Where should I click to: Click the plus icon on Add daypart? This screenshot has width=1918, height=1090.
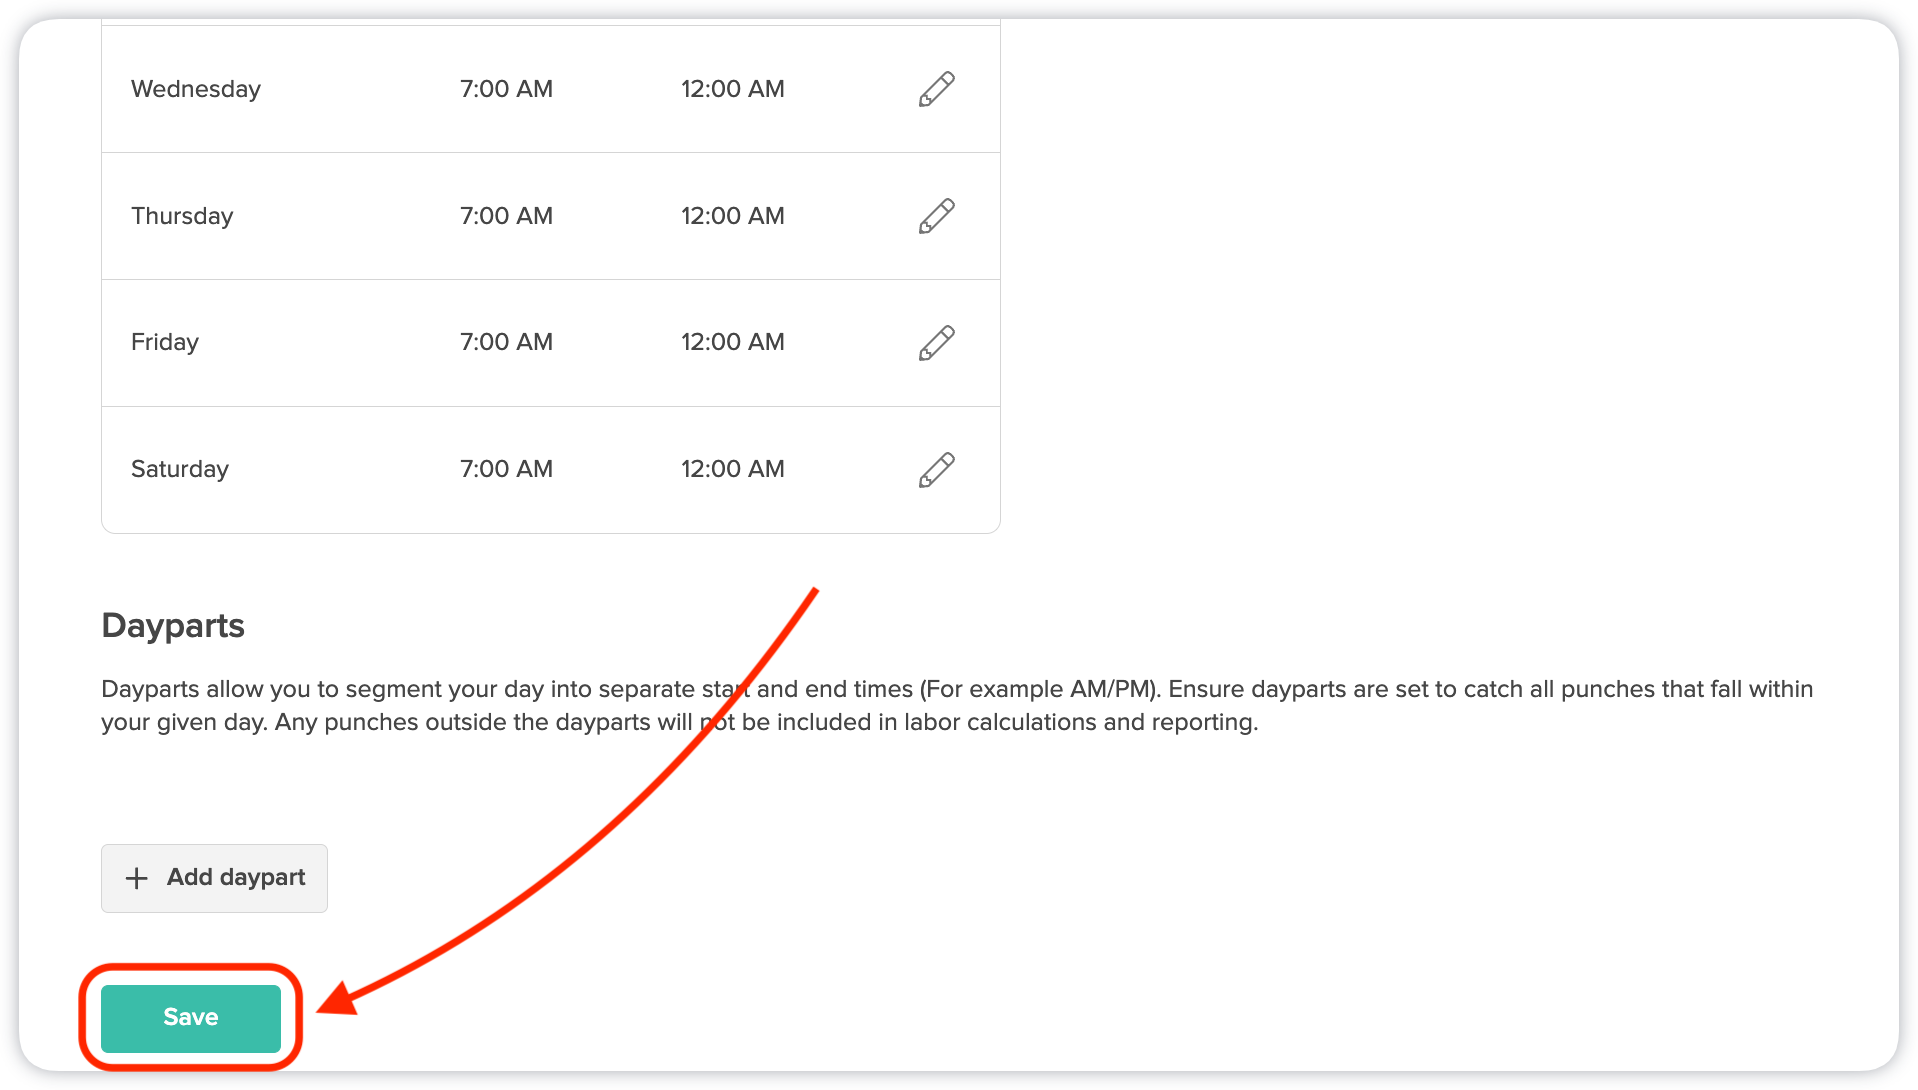pos(136,877)
